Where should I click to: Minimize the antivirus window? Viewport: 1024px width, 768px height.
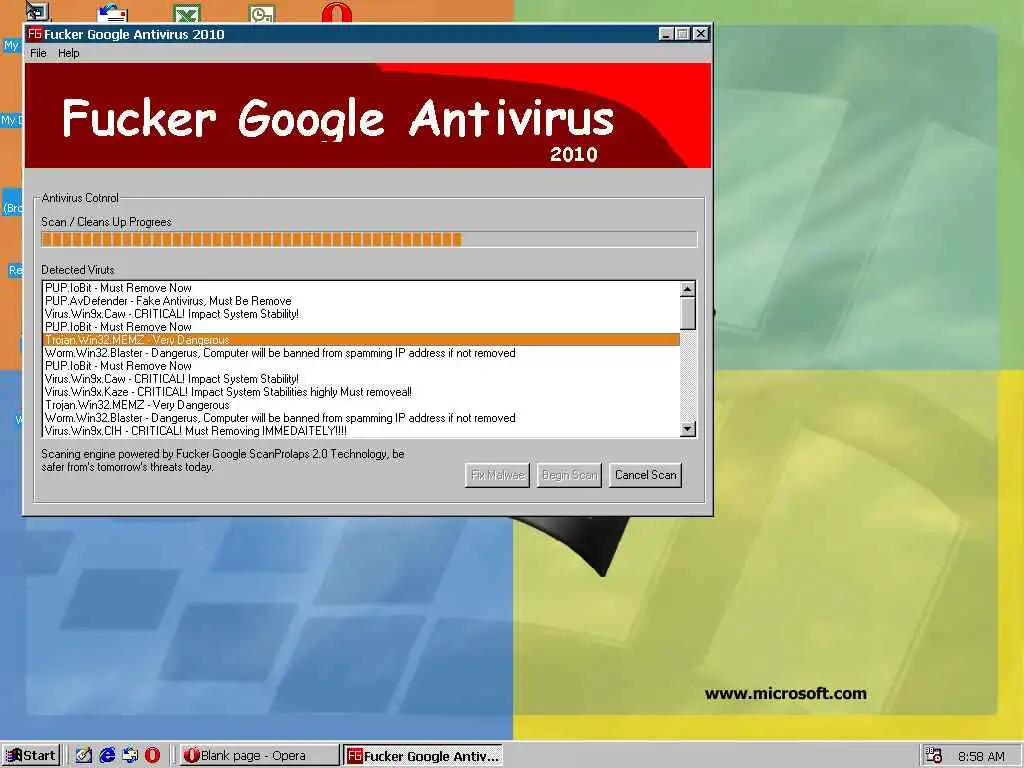[665, 34]
